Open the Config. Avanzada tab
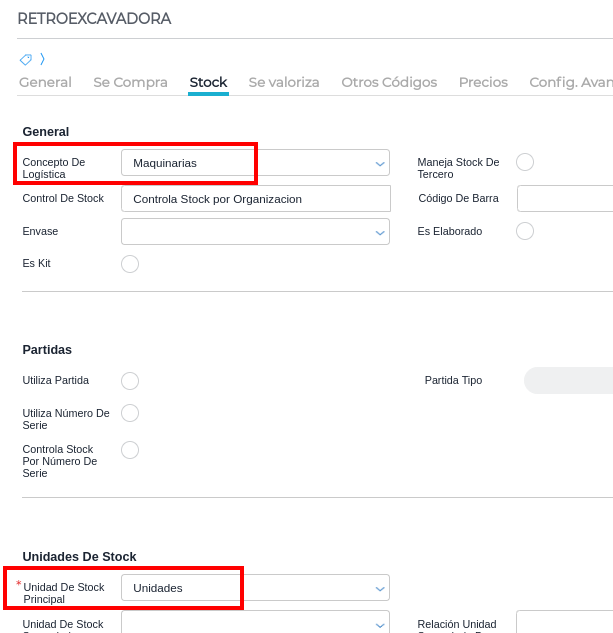This screenshot has width=613, height=633. (x=570, y=82)
